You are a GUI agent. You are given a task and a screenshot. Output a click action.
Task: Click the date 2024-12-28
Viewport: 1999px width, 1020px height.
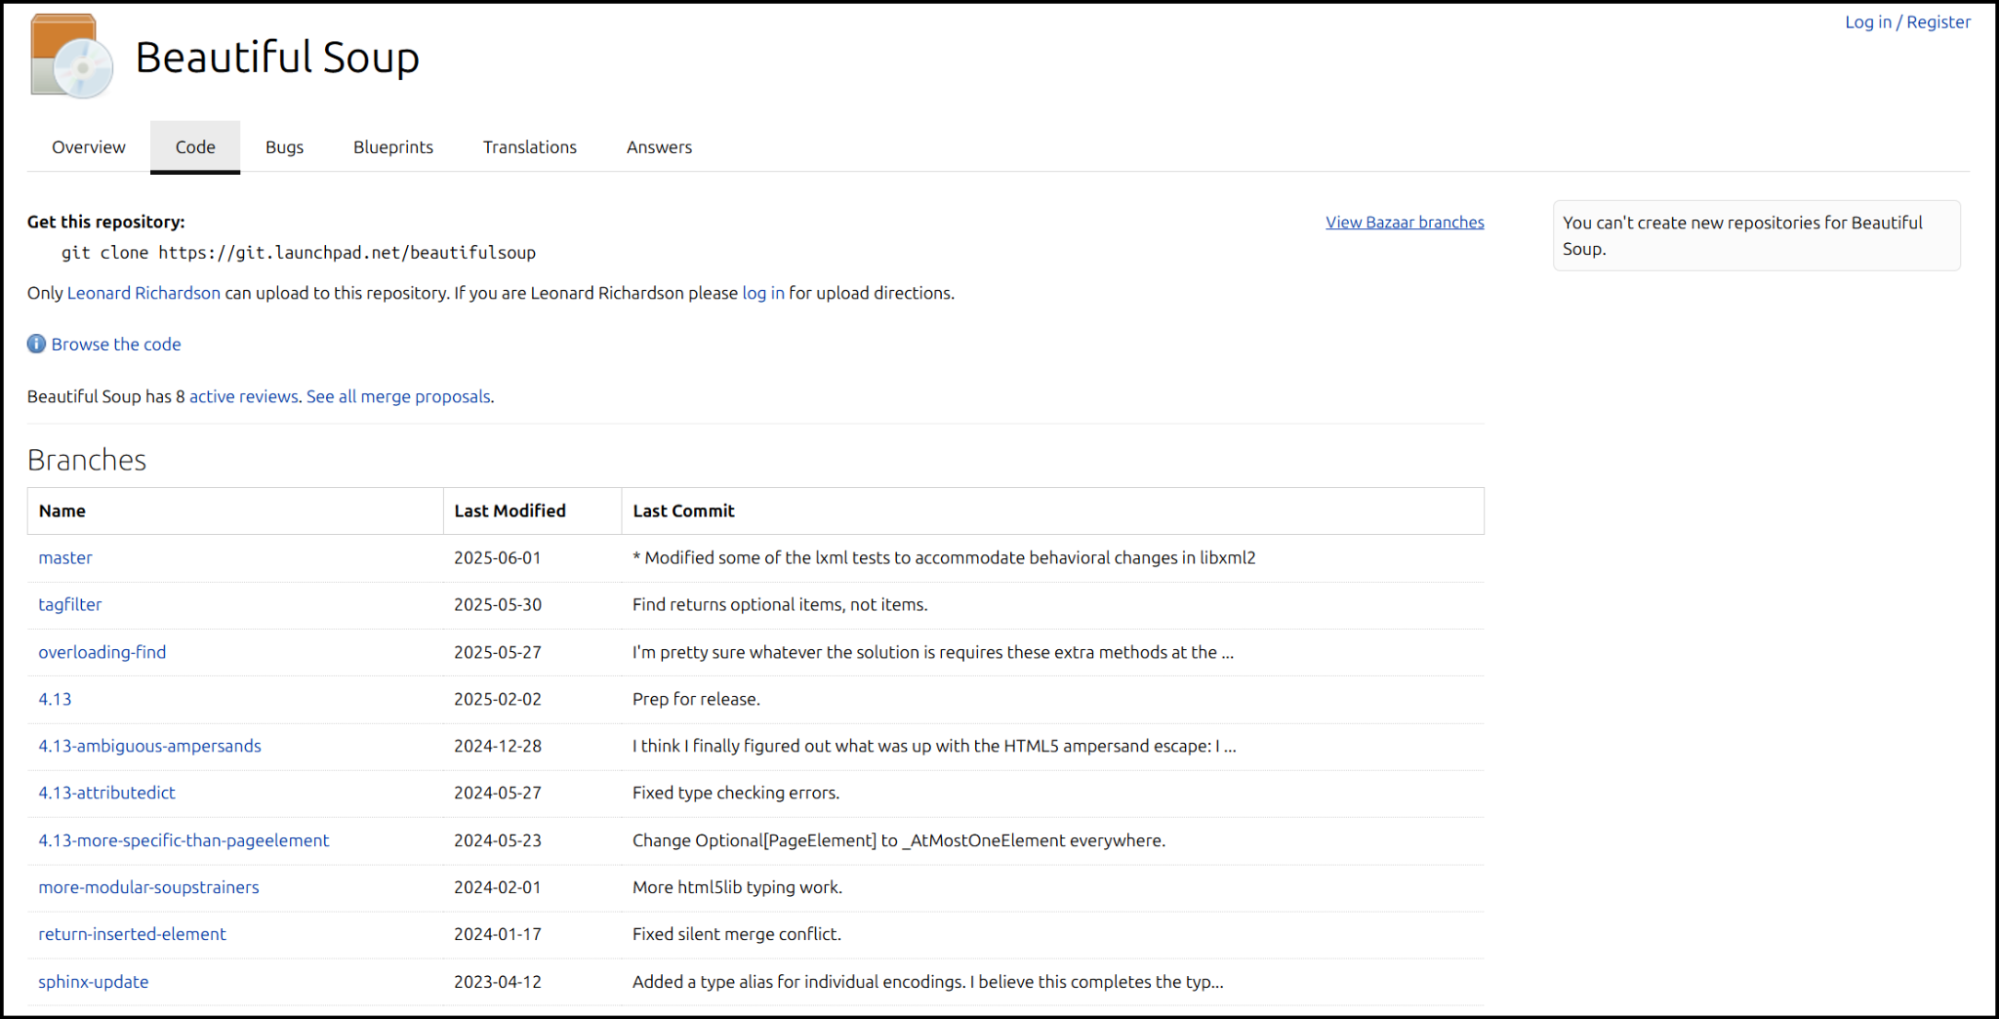pos(497,746)
